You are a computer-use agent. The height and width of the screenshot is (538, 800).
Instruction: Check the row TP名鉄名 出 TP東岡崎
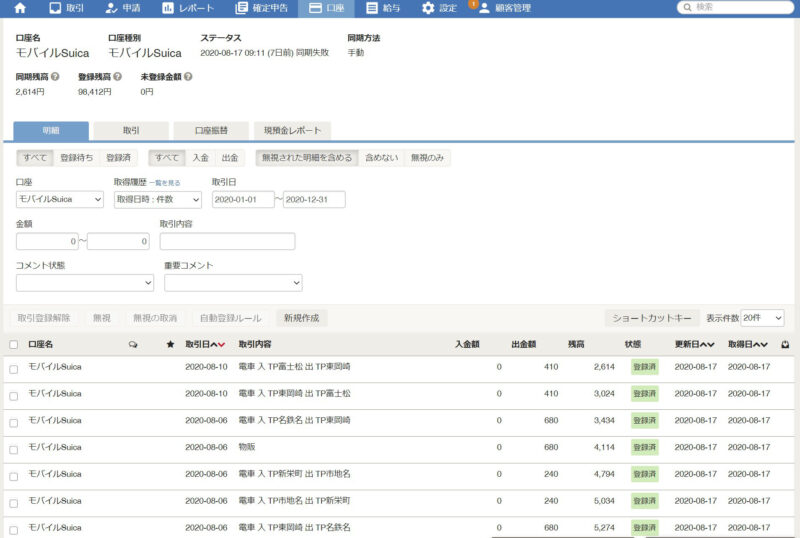[14, 423]
